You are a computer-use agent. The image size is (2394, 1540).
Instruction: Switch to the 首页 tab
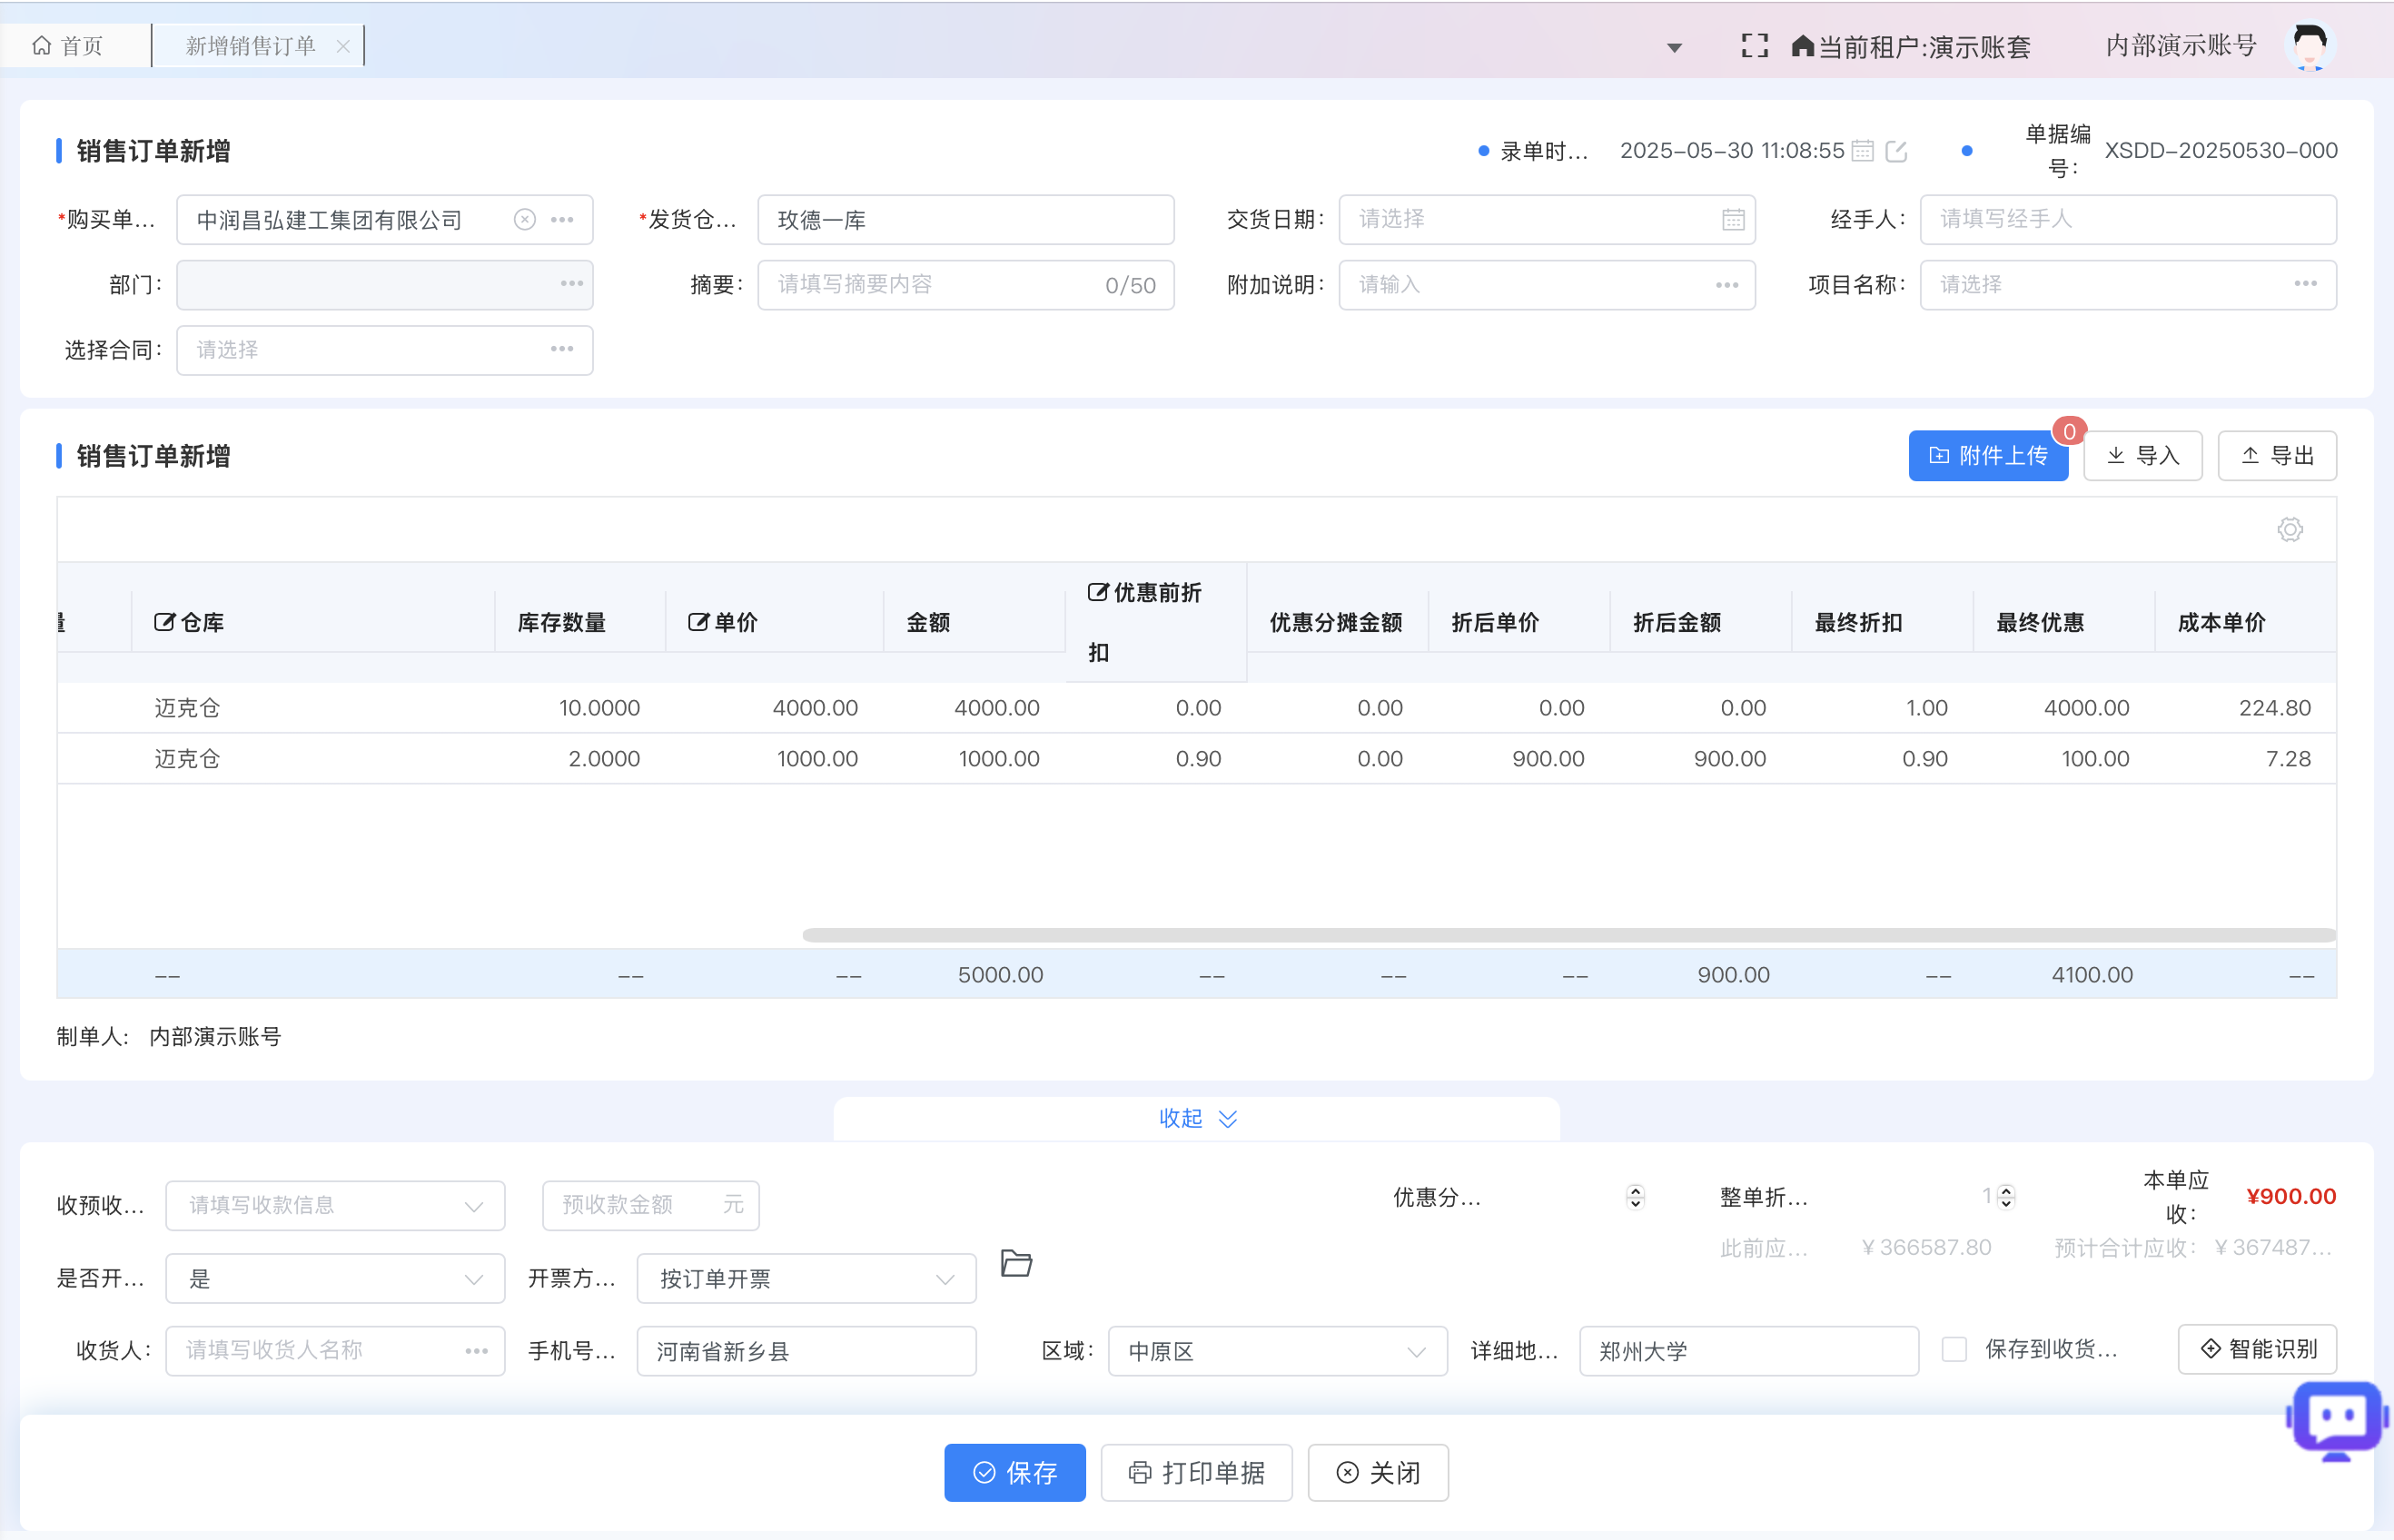coord(69,44)
